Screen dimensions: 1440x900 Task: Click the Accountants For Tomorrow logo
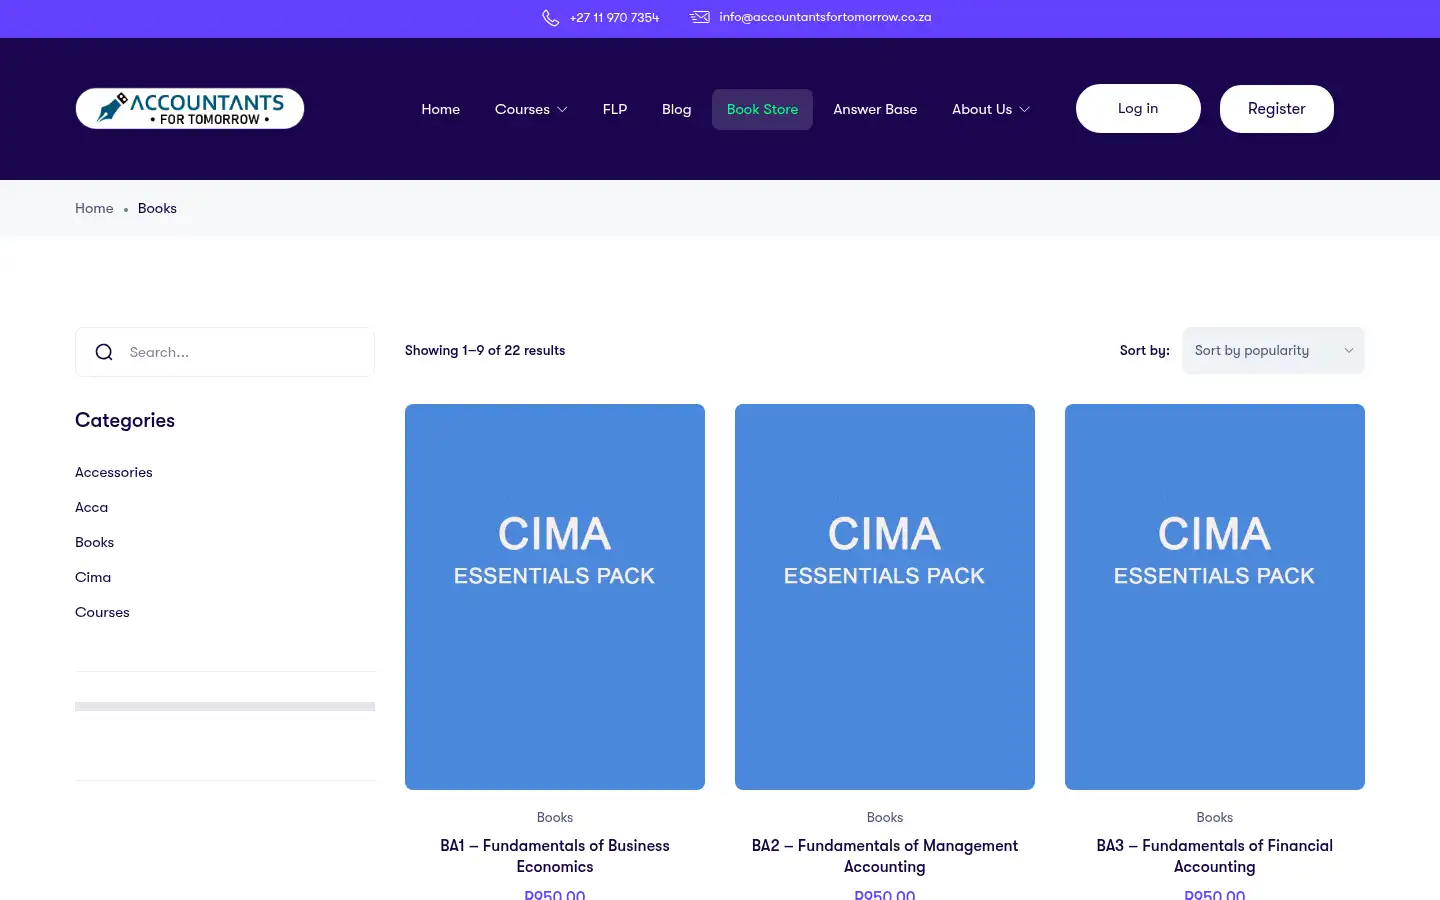click(190, 108)
